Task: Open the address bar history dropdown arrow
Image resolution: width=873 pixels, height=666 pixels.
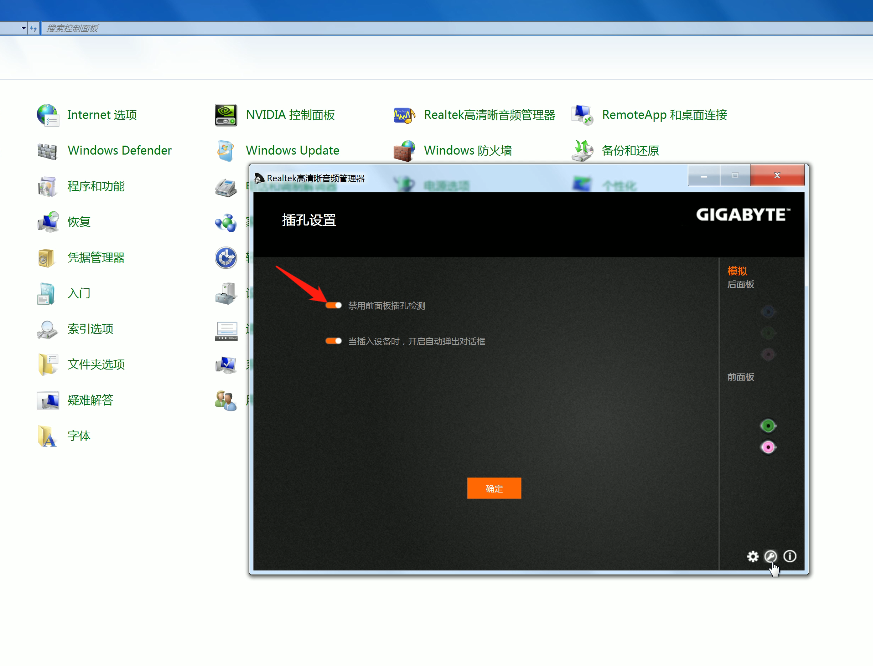Action: pyautogui.click(x=24, y=28)
